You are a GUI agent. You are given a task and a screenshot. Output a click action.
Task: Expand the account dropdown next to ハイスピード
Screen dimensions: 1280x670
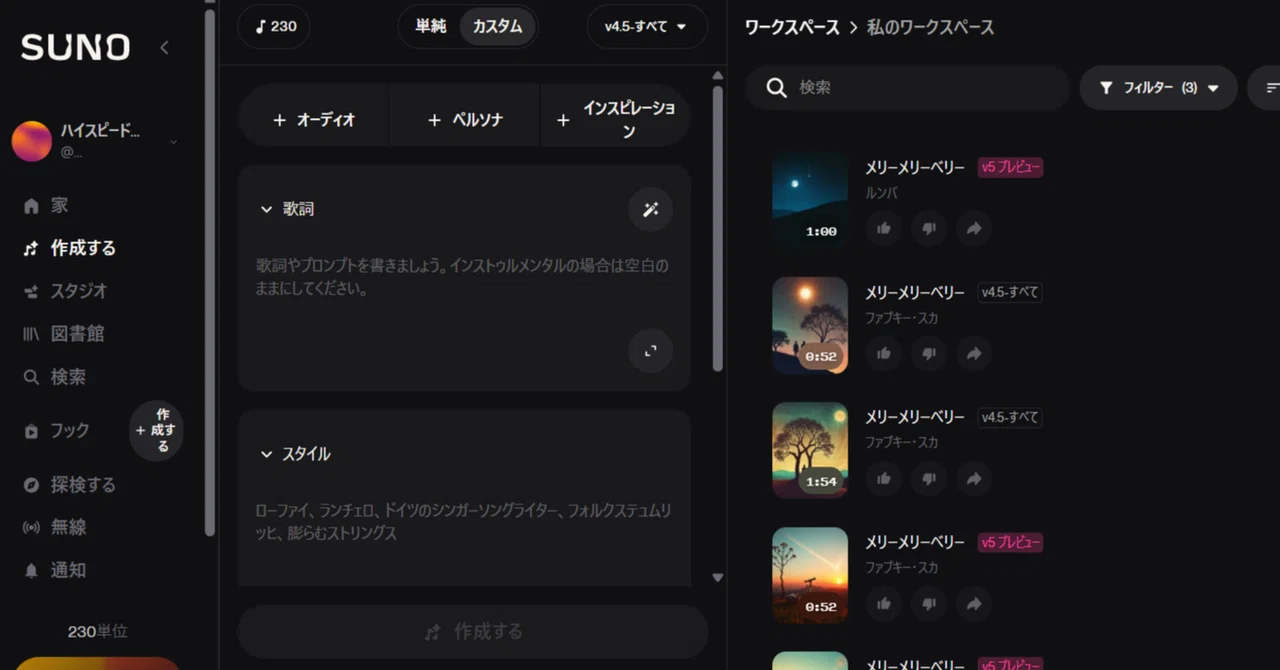coord(173,142)
